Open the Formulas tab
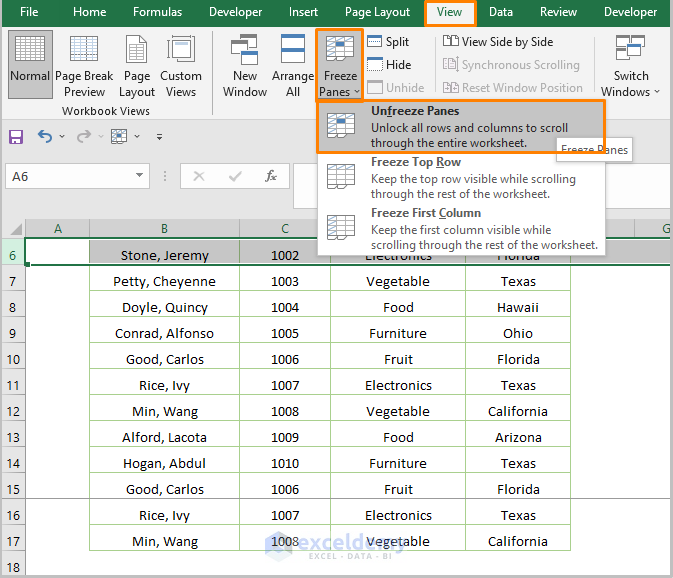Screen dimensions: 673x578 tap(158, 12)
